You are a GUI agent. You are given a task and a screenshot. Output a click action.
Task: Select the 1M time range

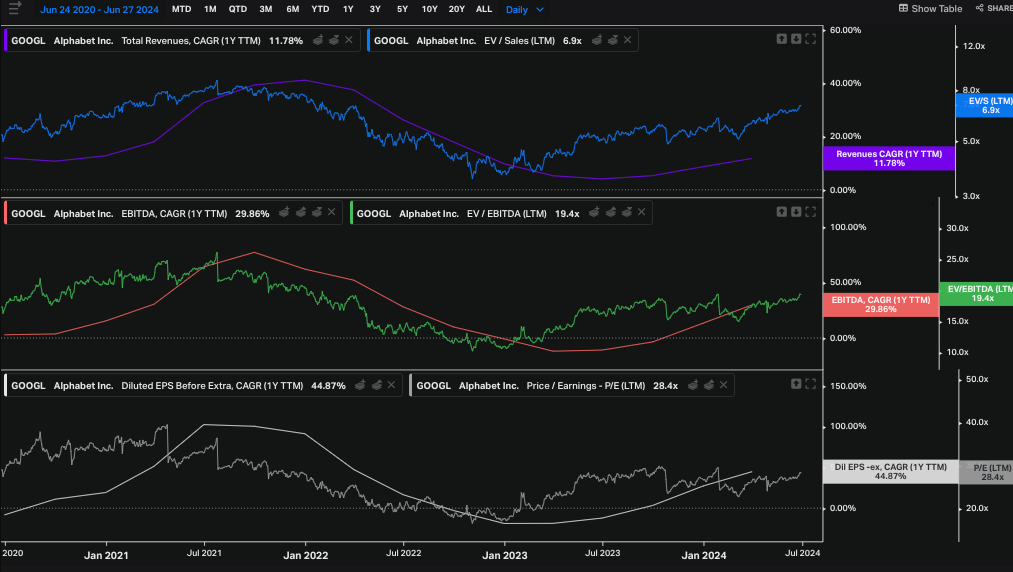pyautogui.click(x=210, y=9)
